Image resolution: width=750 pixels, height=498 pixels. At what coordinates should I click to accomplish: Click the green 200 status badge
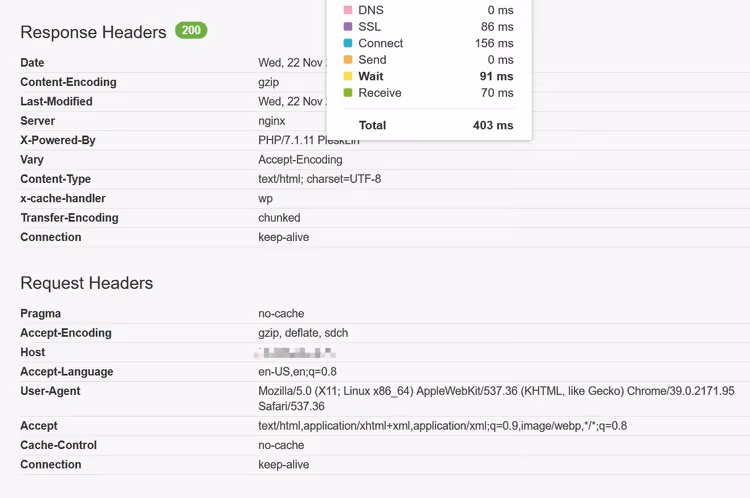click(x=191, y=30)
